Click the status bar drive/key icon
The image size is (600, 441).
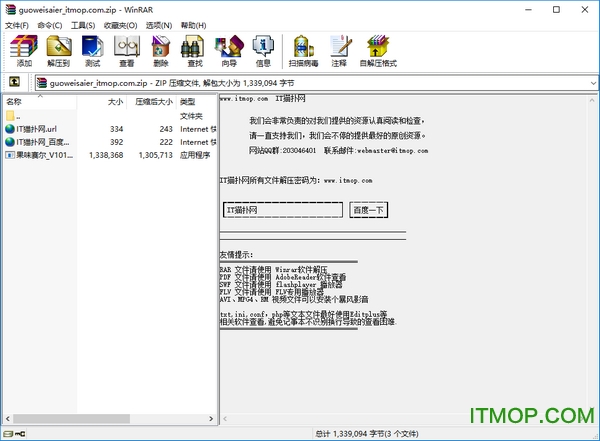pyautogui.click(x=14, y=434)
